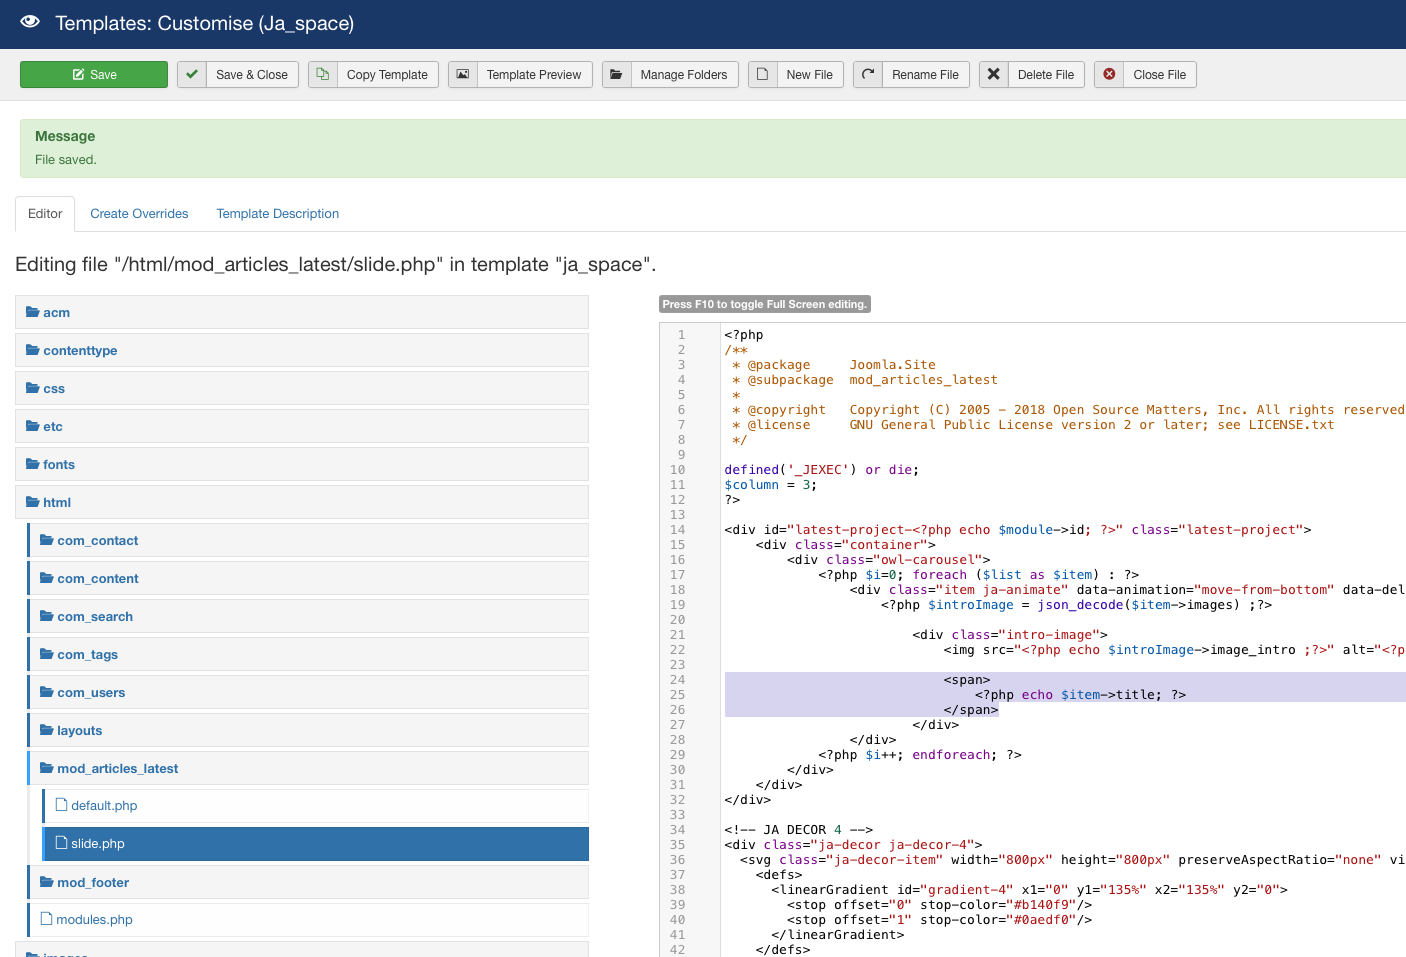Viewport: 1406px width, 957px height.
Task: Expand the css folder in file tree
Action: pyautogui.click(x=54, y=389)
